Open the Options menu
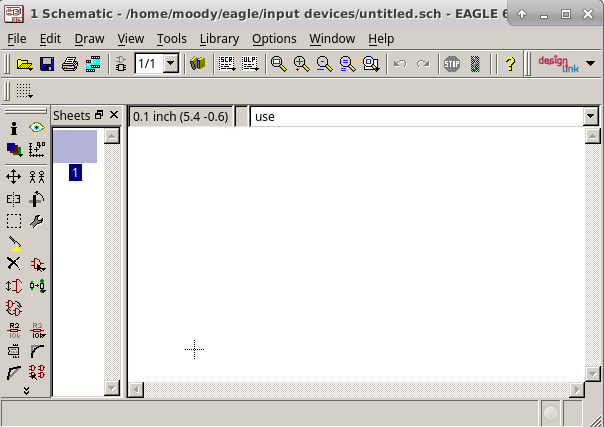 point(274,39)
